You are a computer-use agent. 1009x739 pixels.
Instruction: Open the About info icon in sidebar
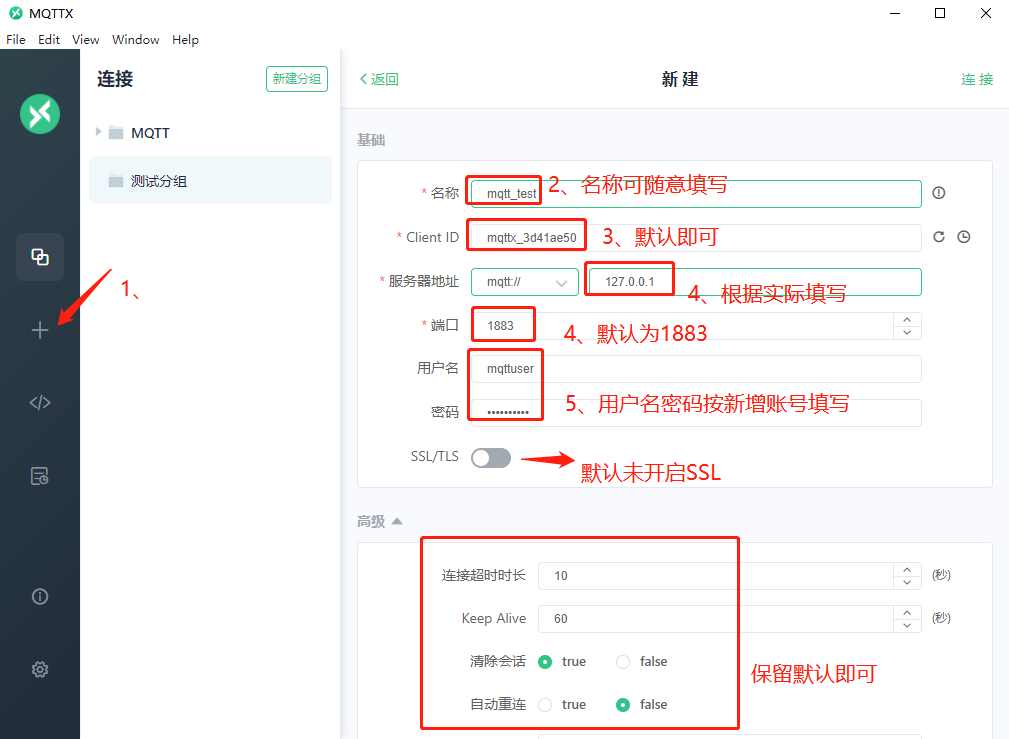[40, 597]
